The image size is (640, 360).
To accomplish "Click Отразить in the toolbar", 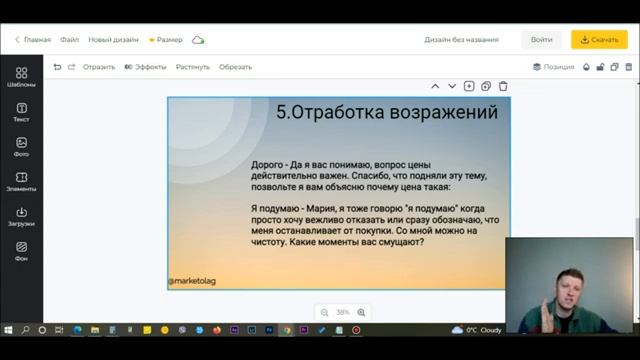I will [99, 67].
